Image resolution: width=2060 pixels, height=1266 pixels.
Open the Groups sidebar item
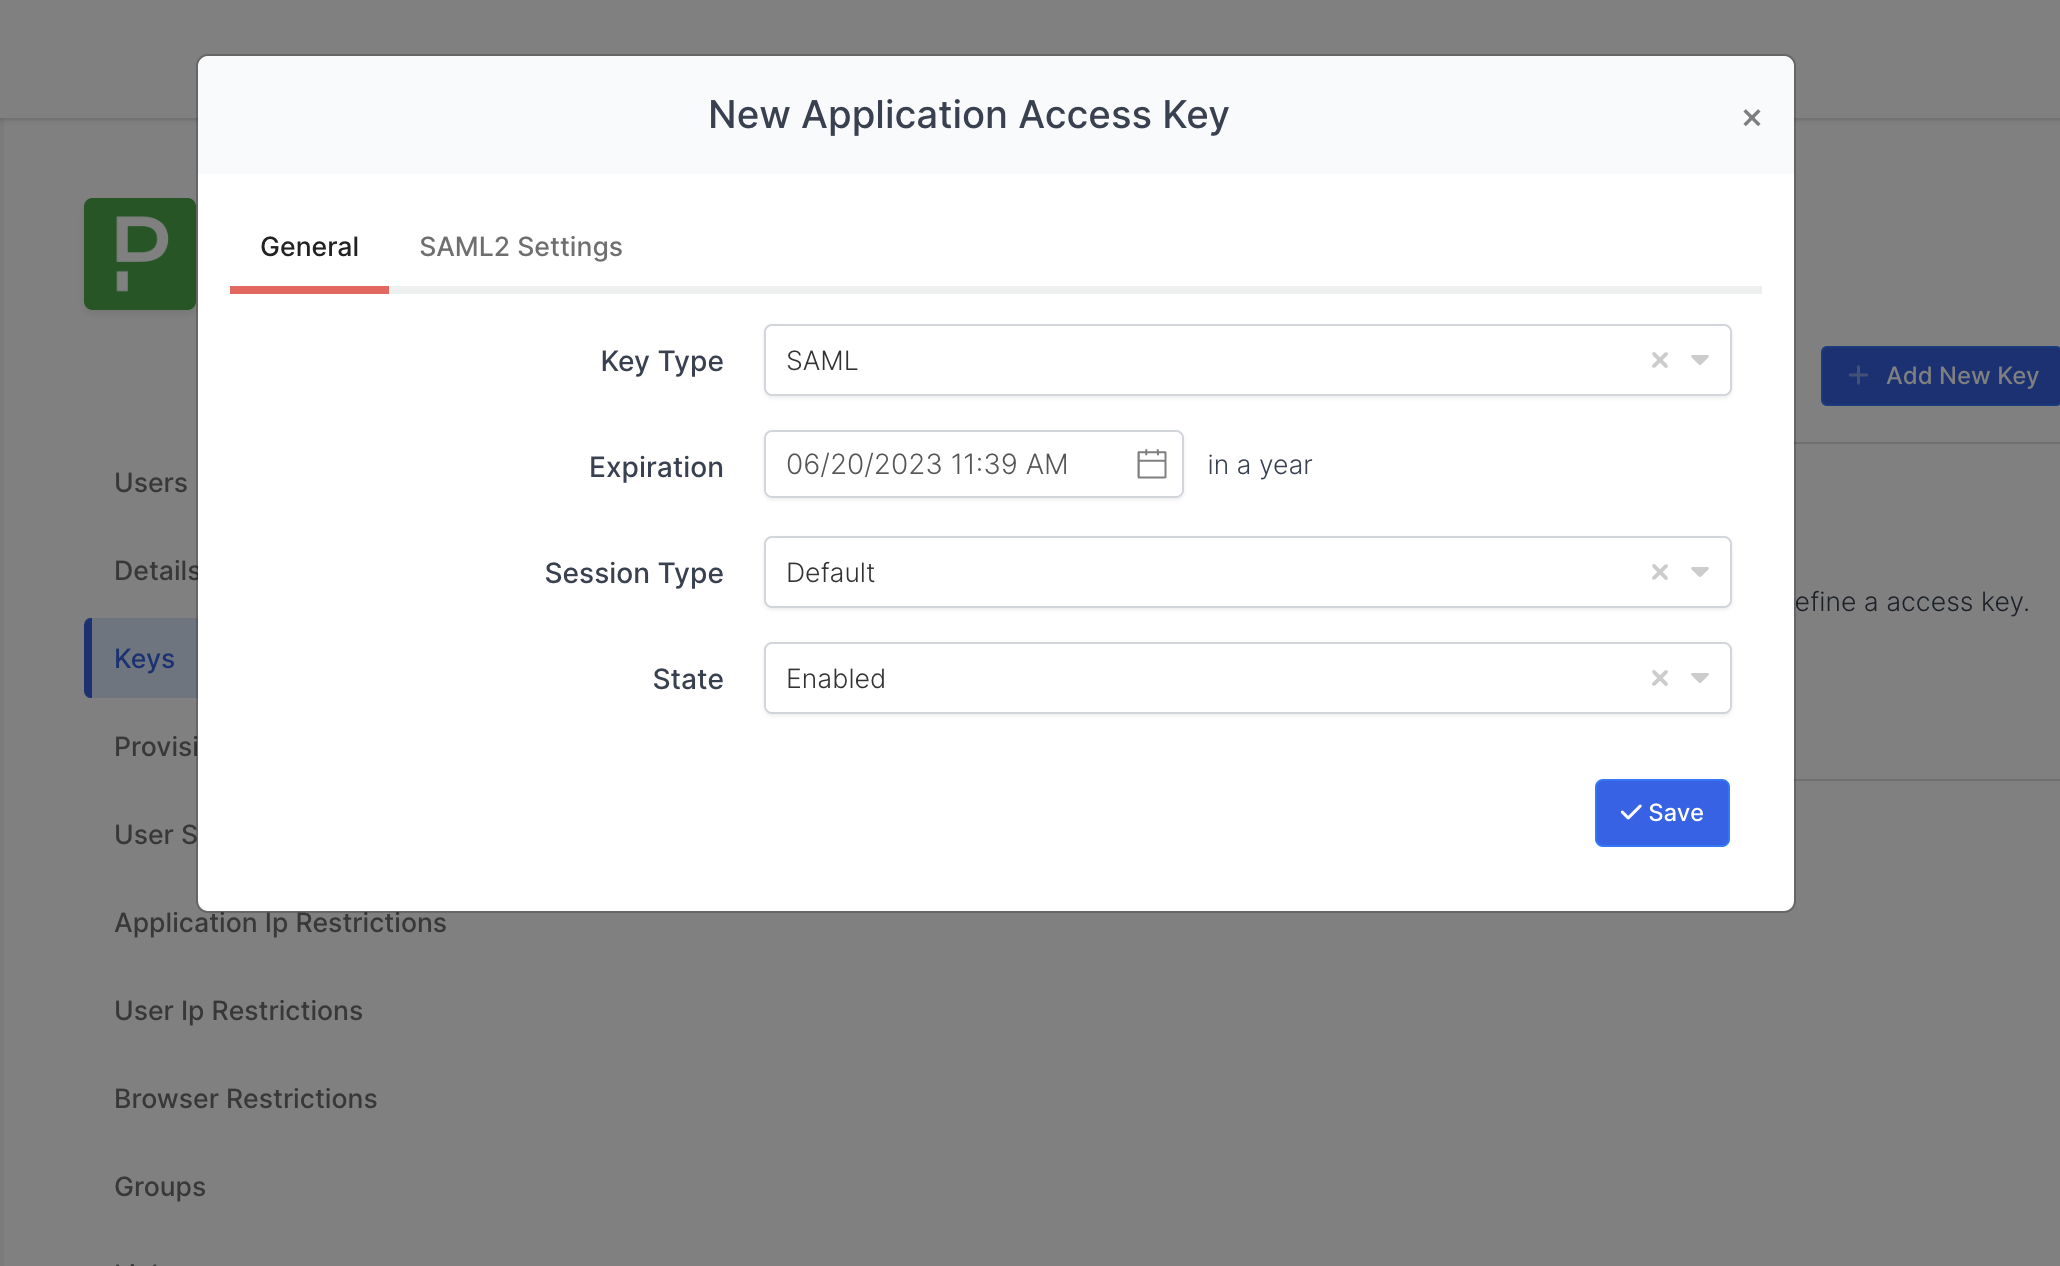[x=160, y=1187]
